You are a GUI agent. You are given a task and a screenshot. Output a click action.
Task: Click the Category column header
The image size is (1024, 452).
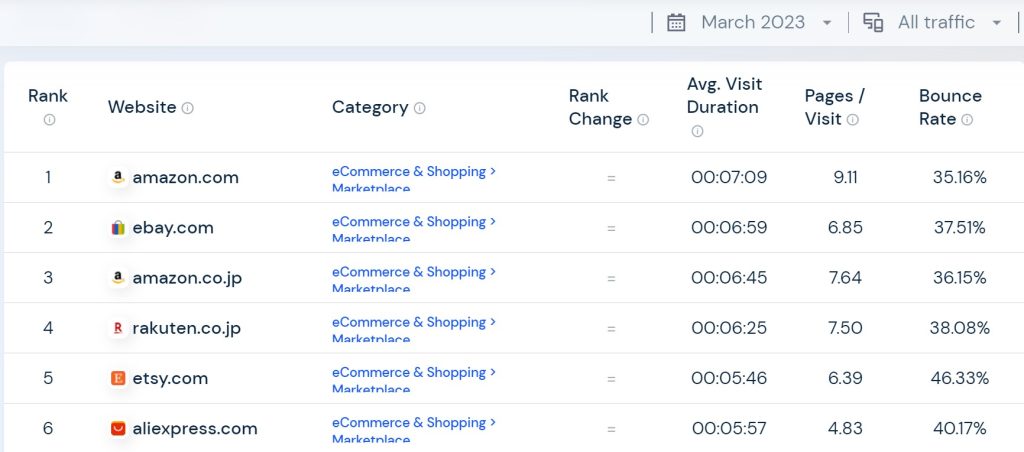[370, 107]
